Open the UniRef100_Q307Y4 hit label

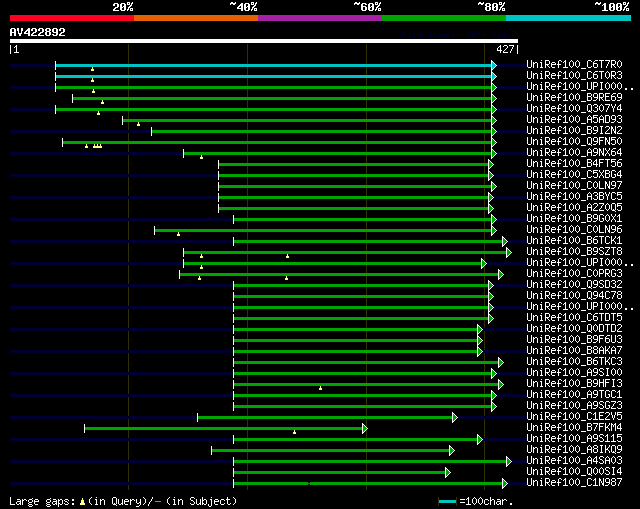tap(574, 109)
